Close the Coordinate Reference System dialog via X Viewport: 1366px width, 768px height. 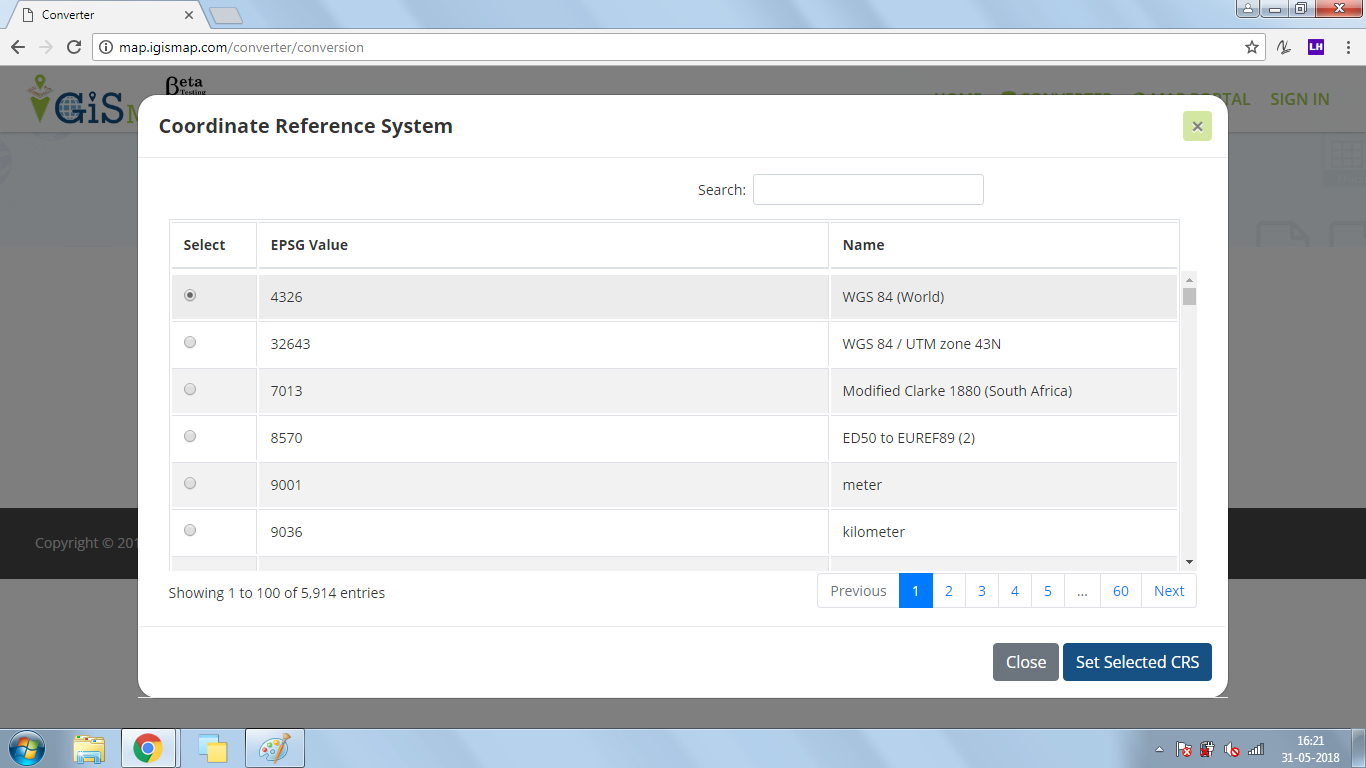coord(1197,126)
